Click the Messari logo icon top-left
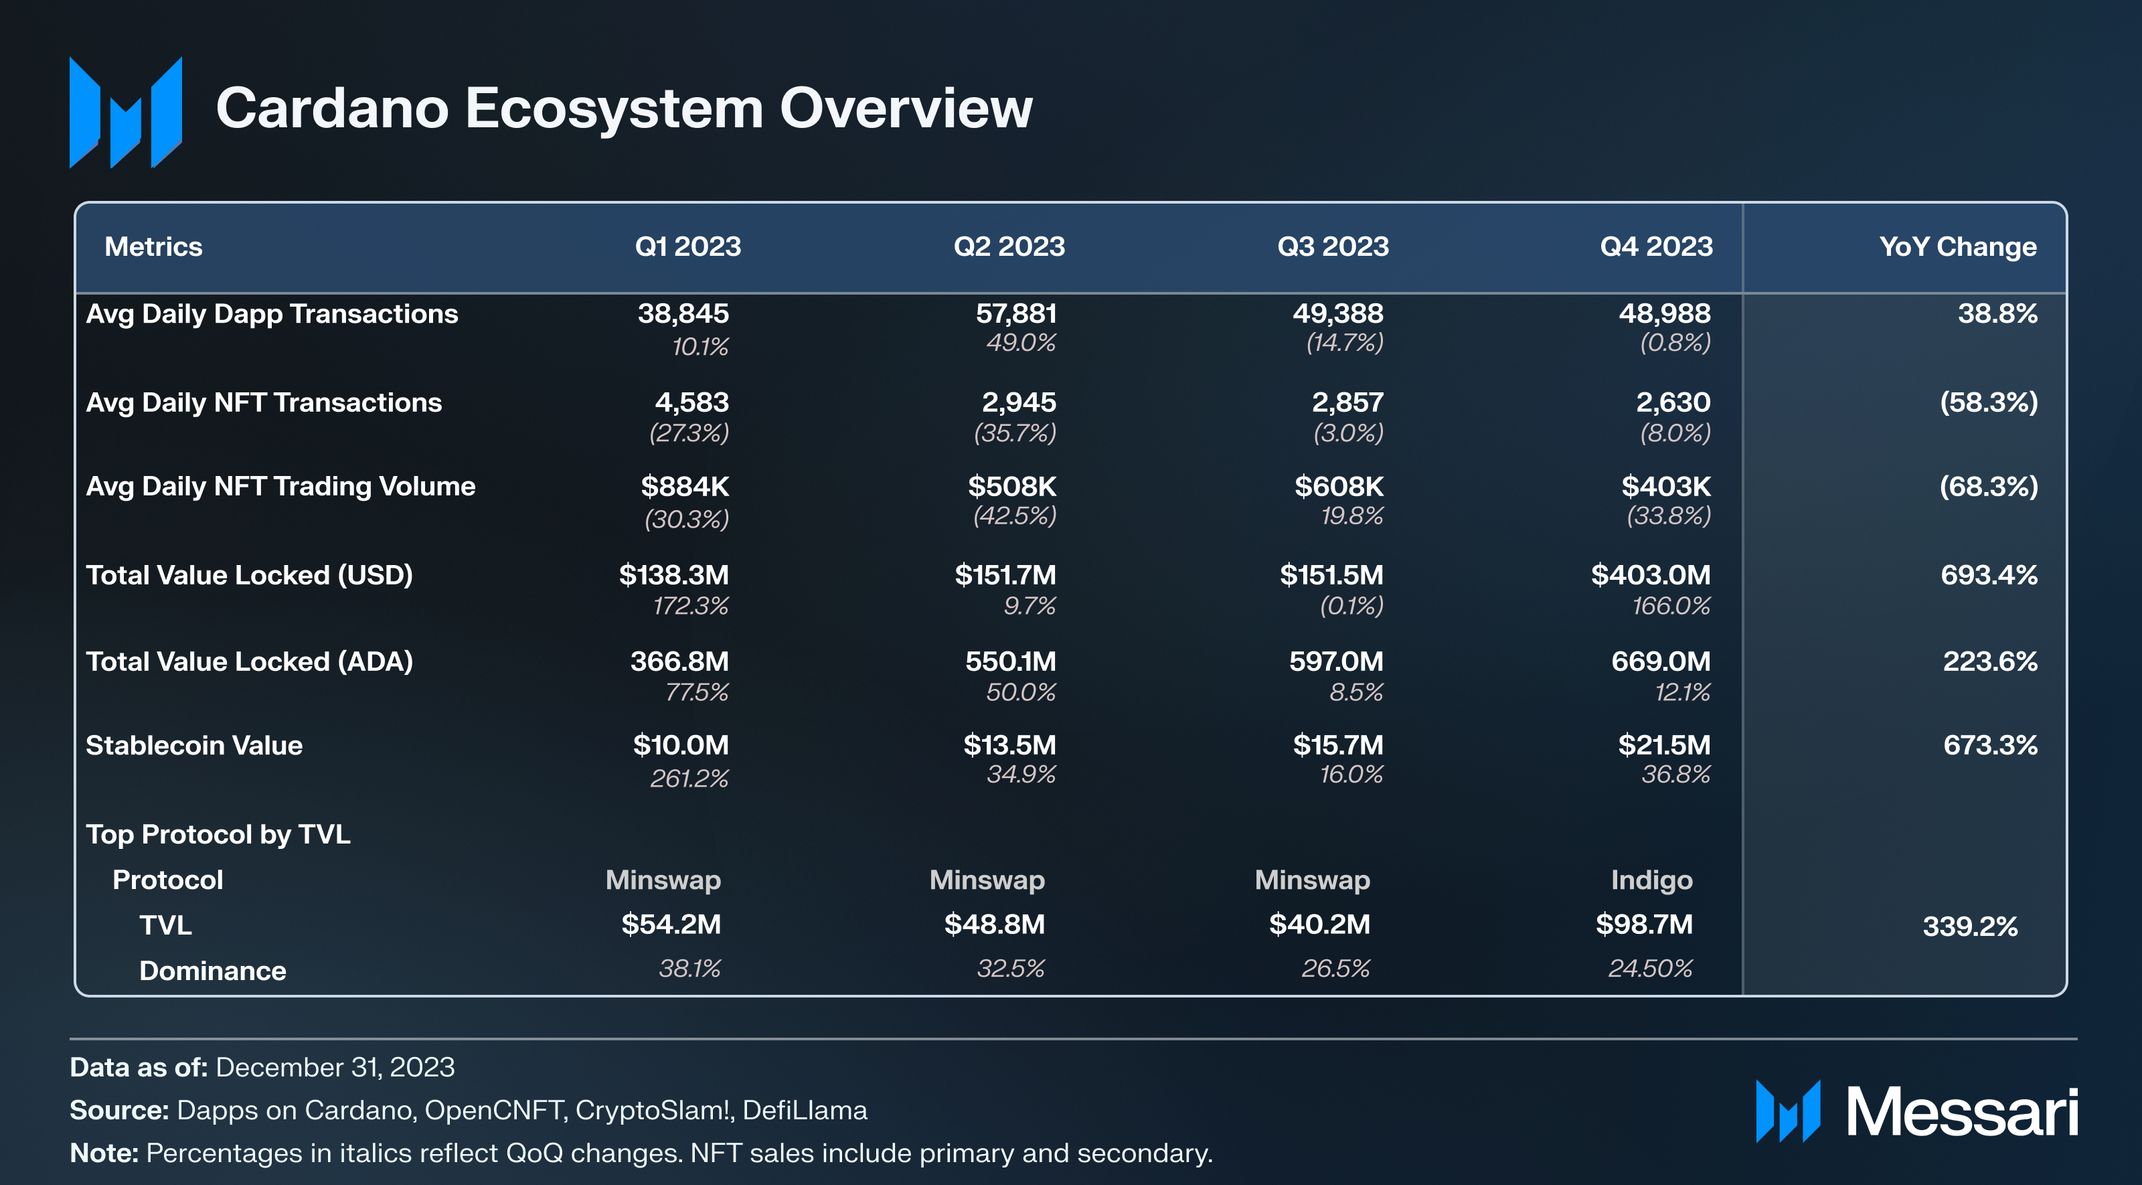 click(126, 112)
